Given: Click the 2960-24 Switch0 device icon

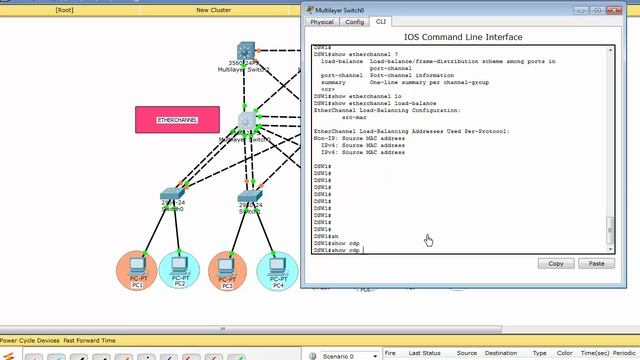Looking at the screenshot, I should tap(172, 193).
